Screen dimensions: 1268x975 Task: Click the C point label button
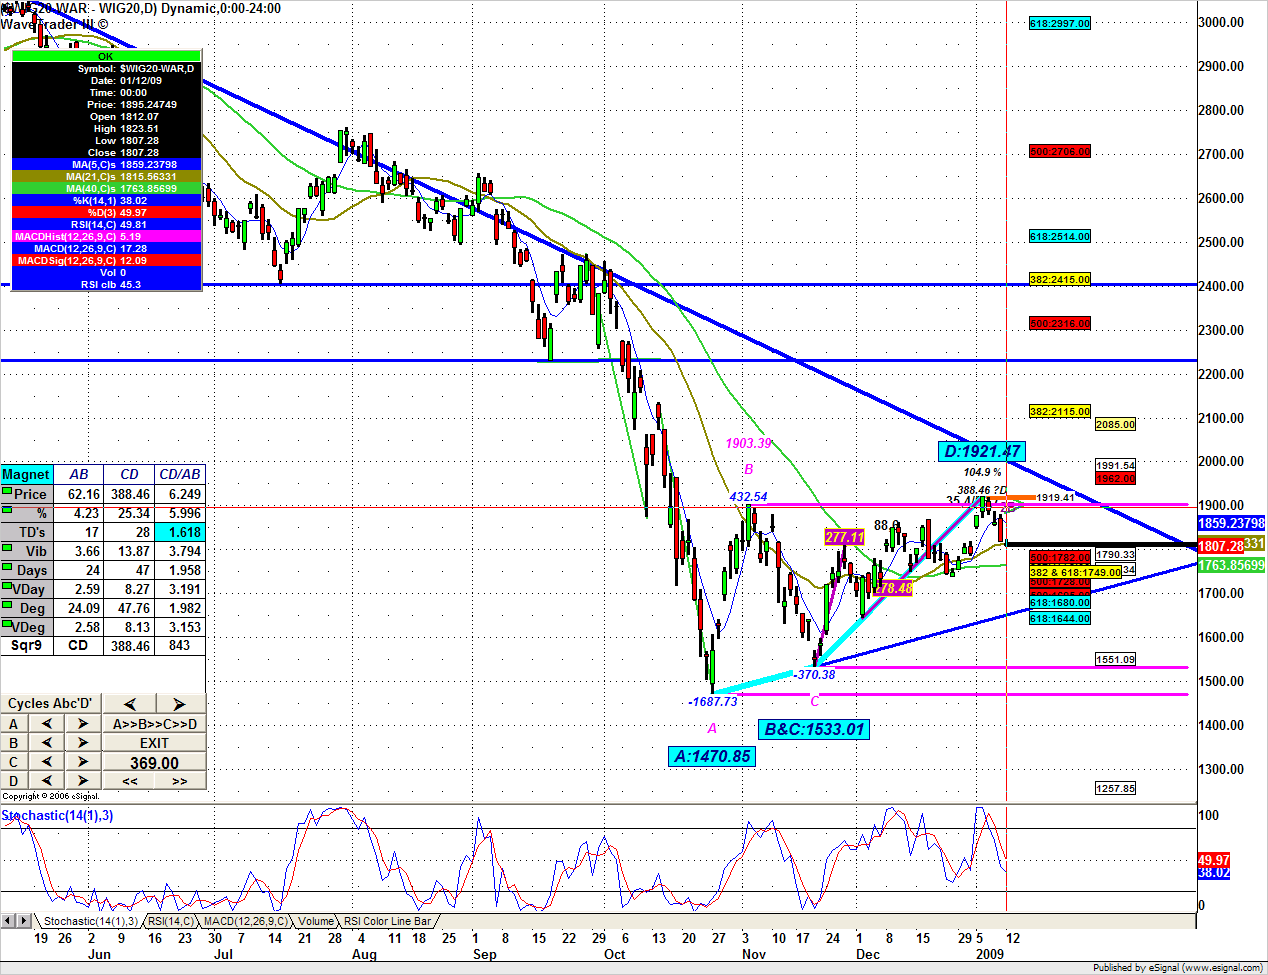[x=14, y=762]
